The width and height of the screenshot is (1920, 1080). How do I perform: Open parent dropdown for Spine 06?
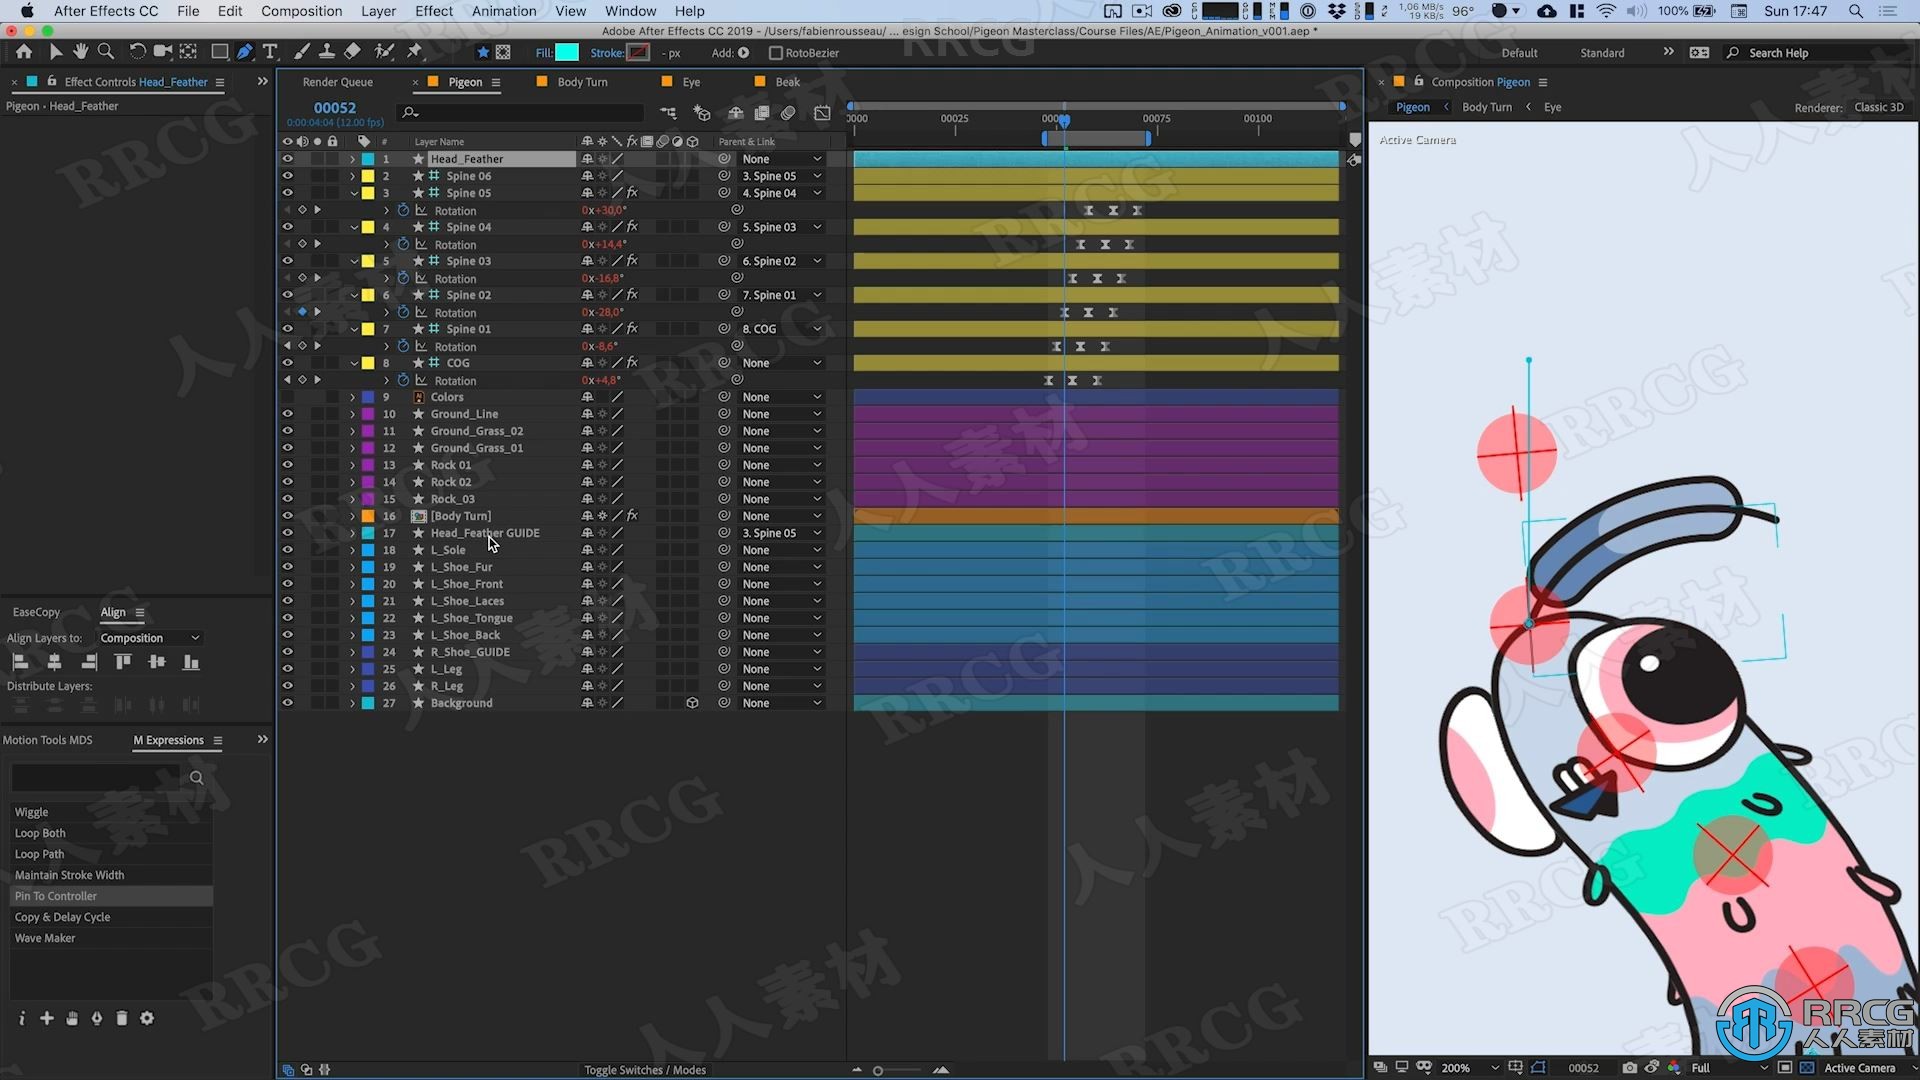pos(781,176)
